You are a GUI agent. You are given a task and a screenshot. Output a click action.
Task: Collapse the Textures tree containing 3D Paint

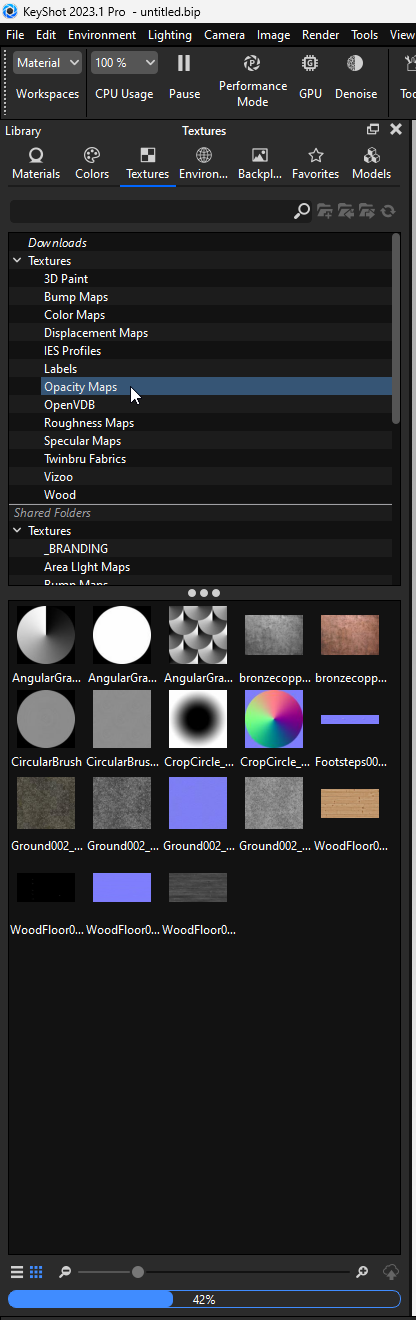pyautogui.click(x=17, y=261)
